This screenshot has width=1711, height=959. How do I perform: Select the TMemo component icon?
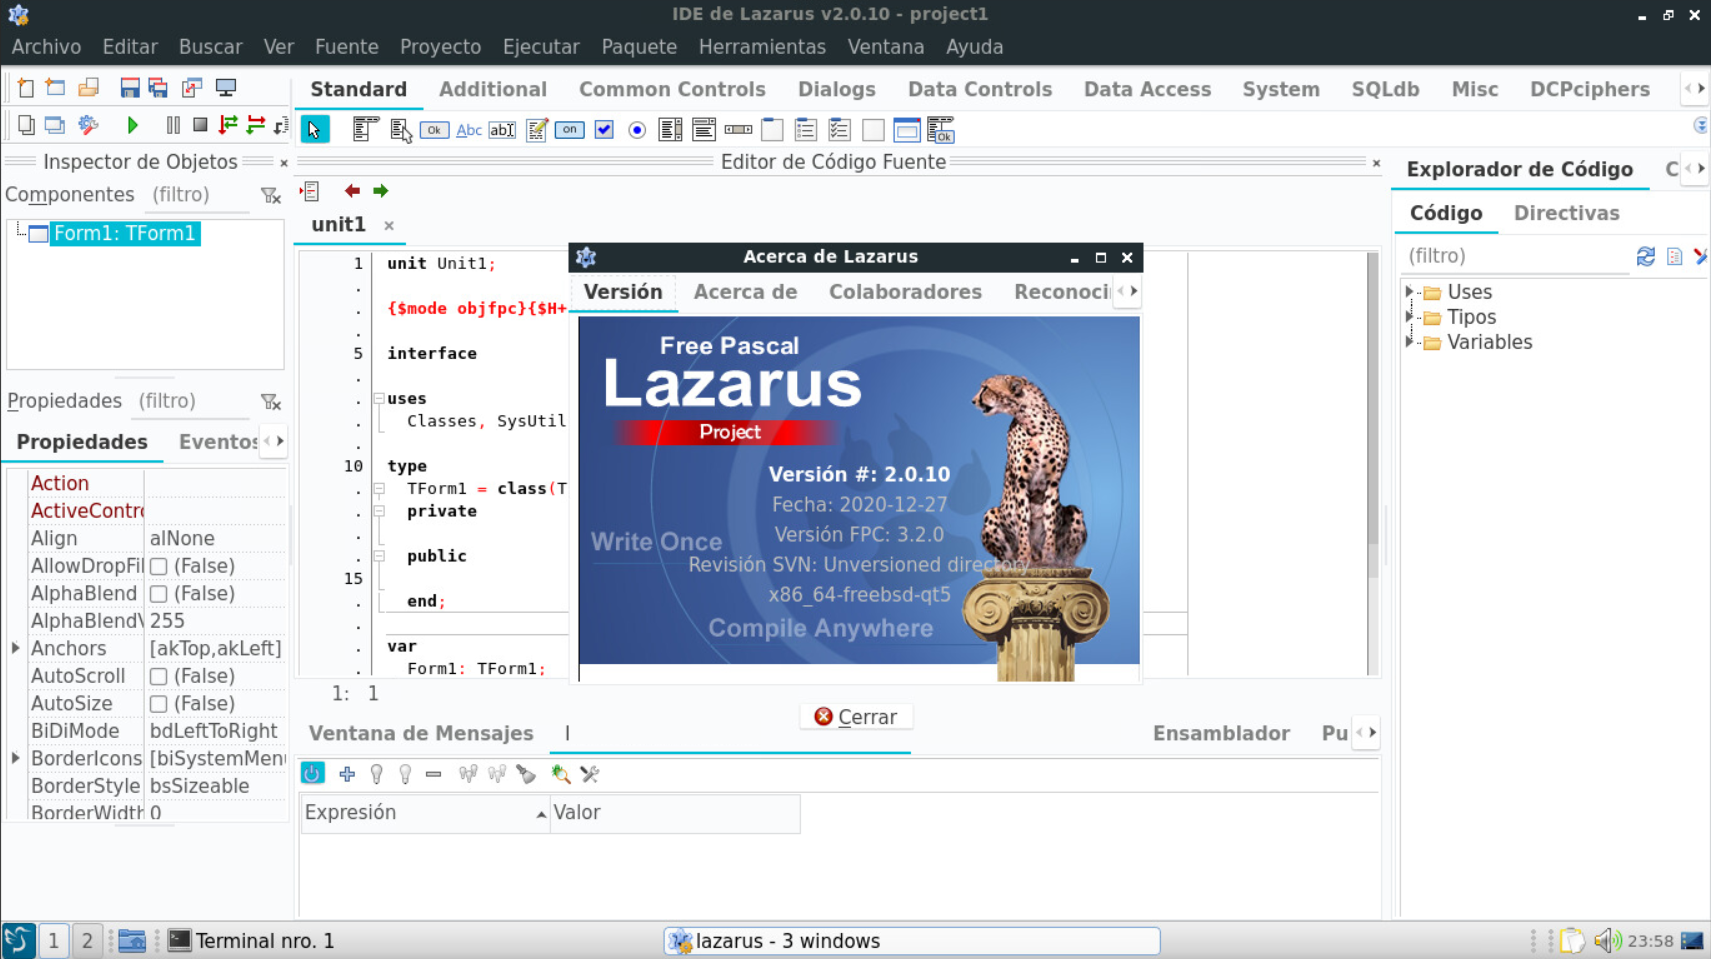pyautogui.click(x=537, y=129)
